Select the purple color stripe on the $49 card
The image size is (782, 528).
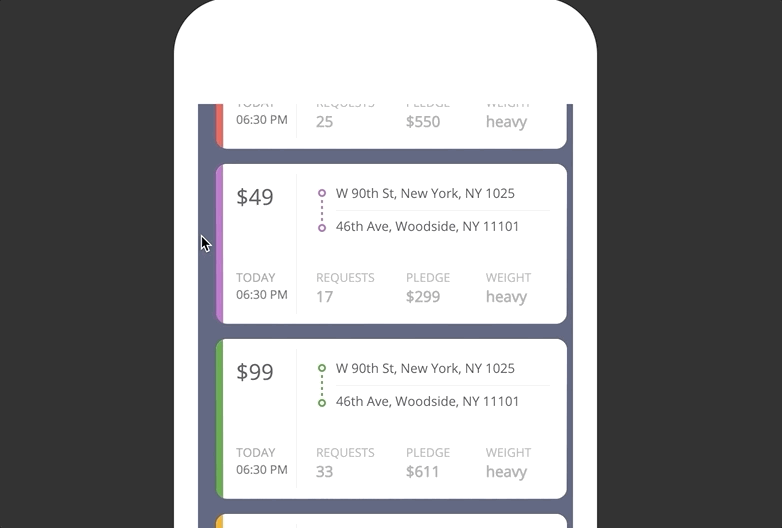pyautogui.click(x=219, y=244)
